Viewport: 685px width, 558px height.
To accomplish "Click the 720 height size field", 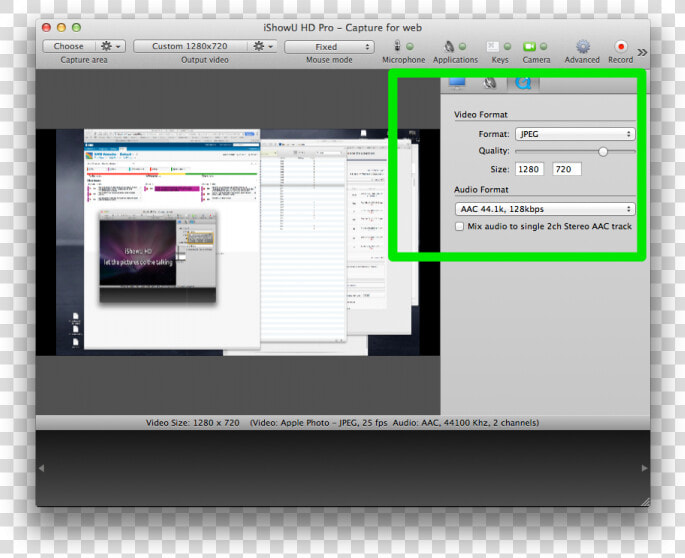I will pos(567,169).
